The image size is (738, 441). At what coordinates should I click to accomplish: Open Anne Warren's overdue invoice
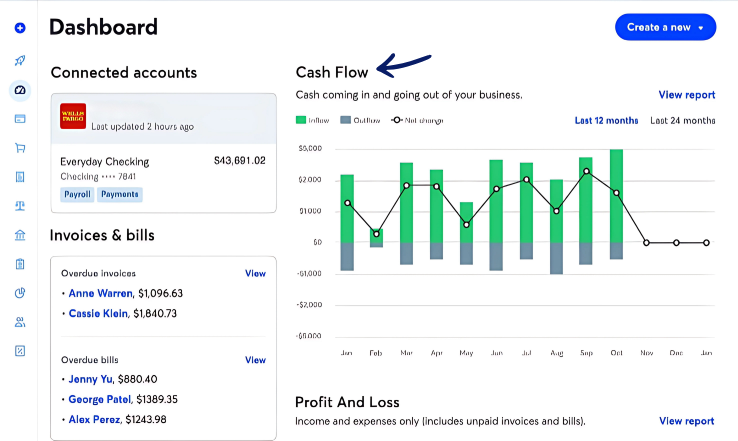tap(98, 293)
